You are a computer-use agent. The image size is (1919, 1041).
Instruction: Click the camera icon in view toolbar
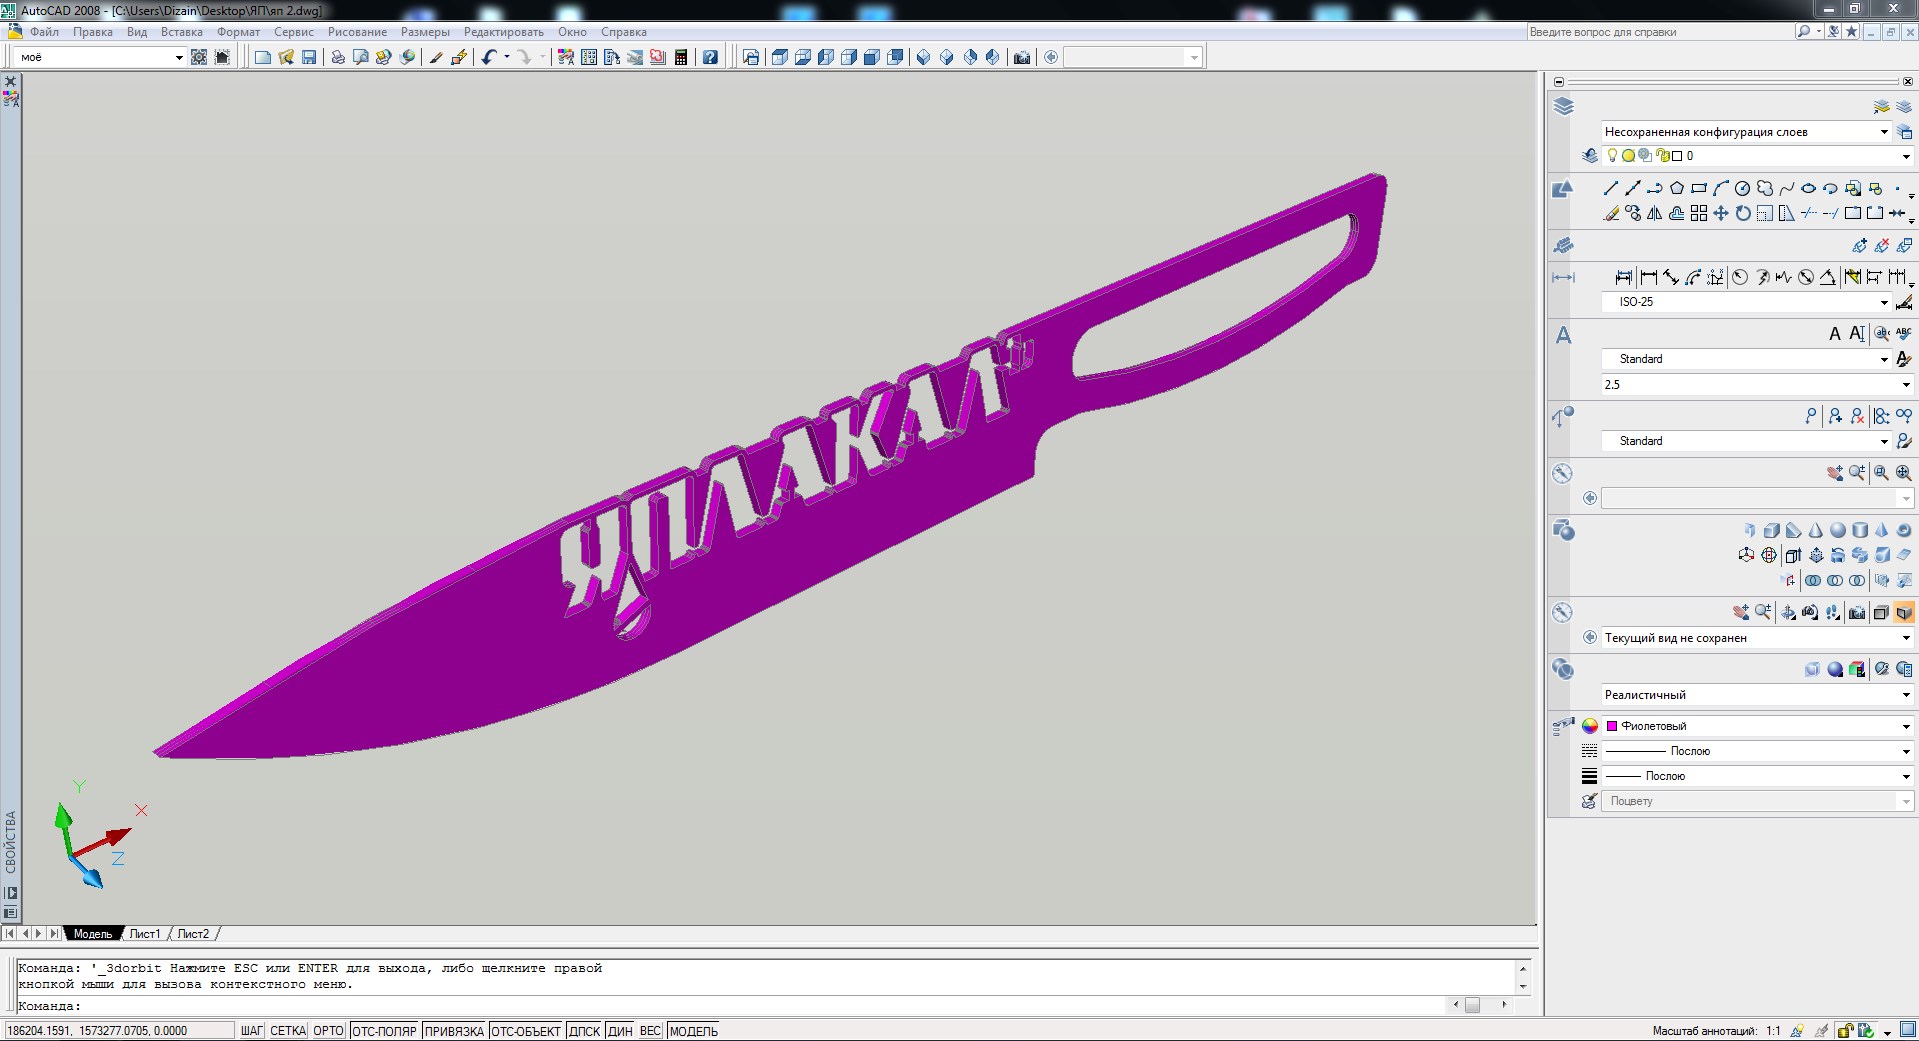click(x=1021, y=57)
